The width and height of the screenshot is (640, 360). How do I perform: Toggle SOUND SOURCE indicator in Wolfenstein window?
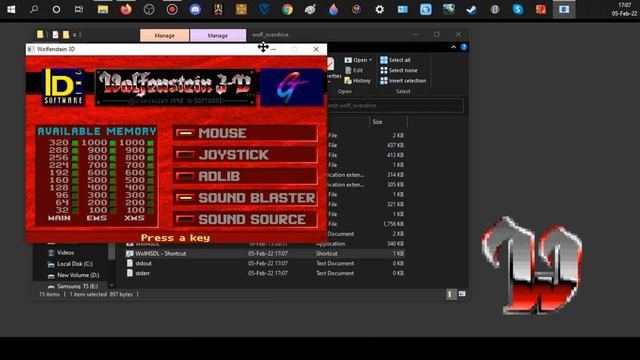coord(185,220)
